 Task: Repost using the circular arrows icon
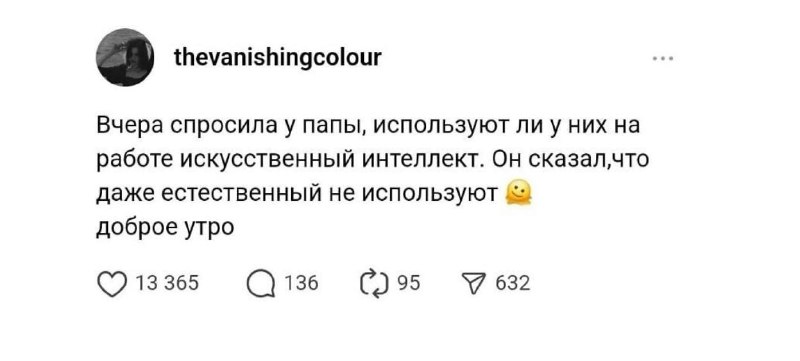click(375, 284)
